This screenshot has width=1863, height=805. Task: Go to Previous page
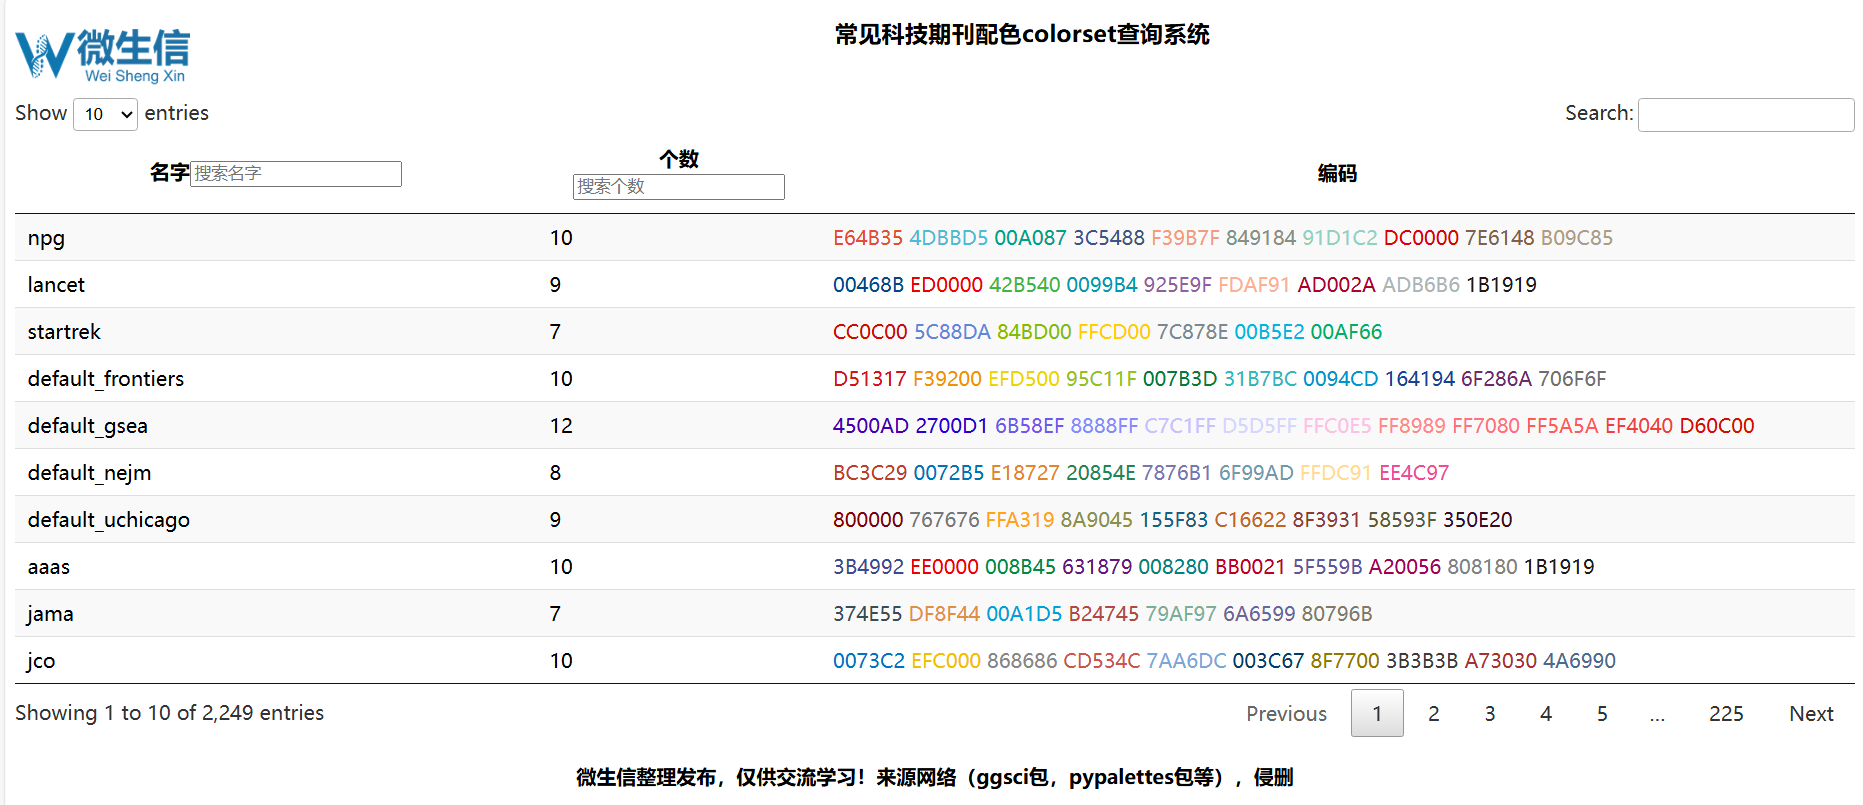pyautogui.click(x=1286, y=714)
